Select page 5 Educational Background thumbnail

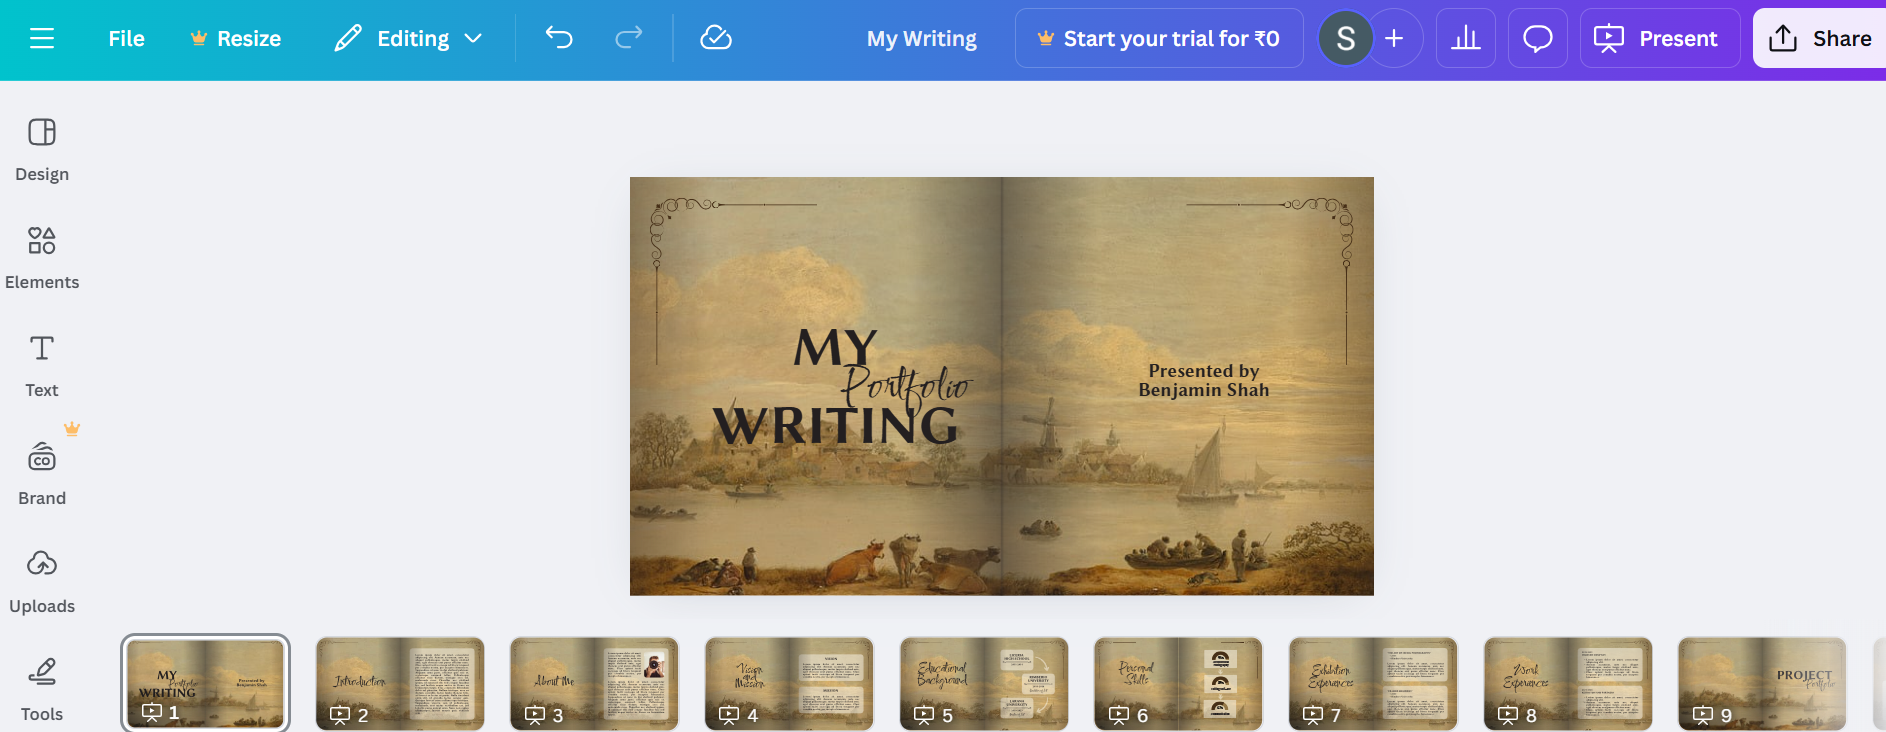point(984,683)
